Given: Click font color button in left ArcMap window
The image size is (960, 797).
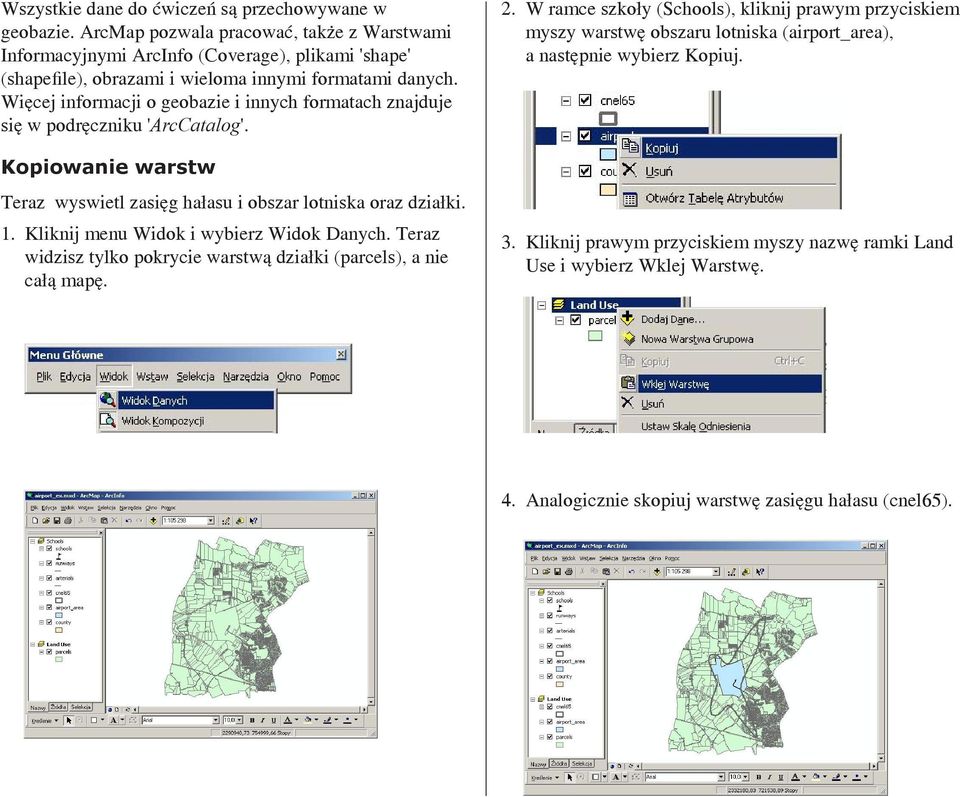Looking at the screenshot, I should tap(290, 720).
